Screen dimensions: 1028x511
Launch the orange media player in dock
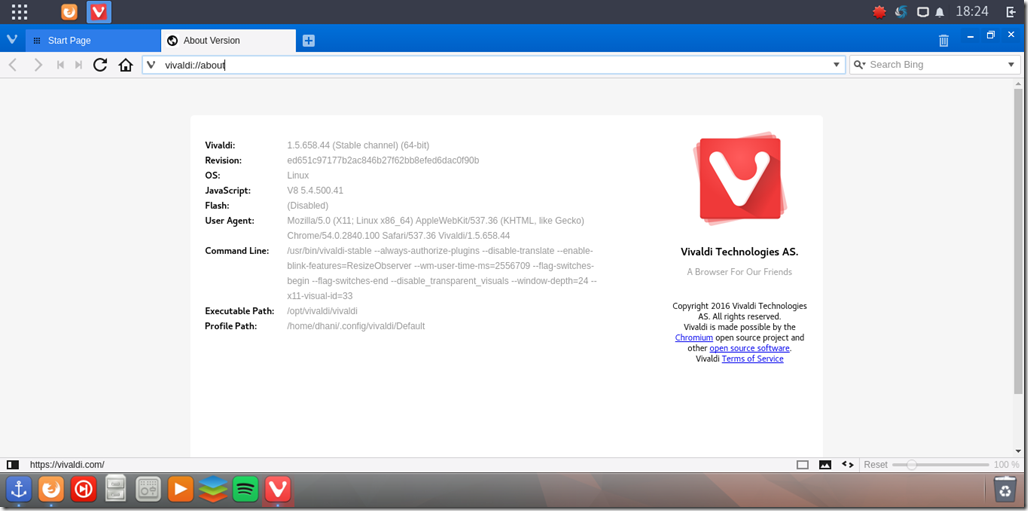tap(180, 489)
